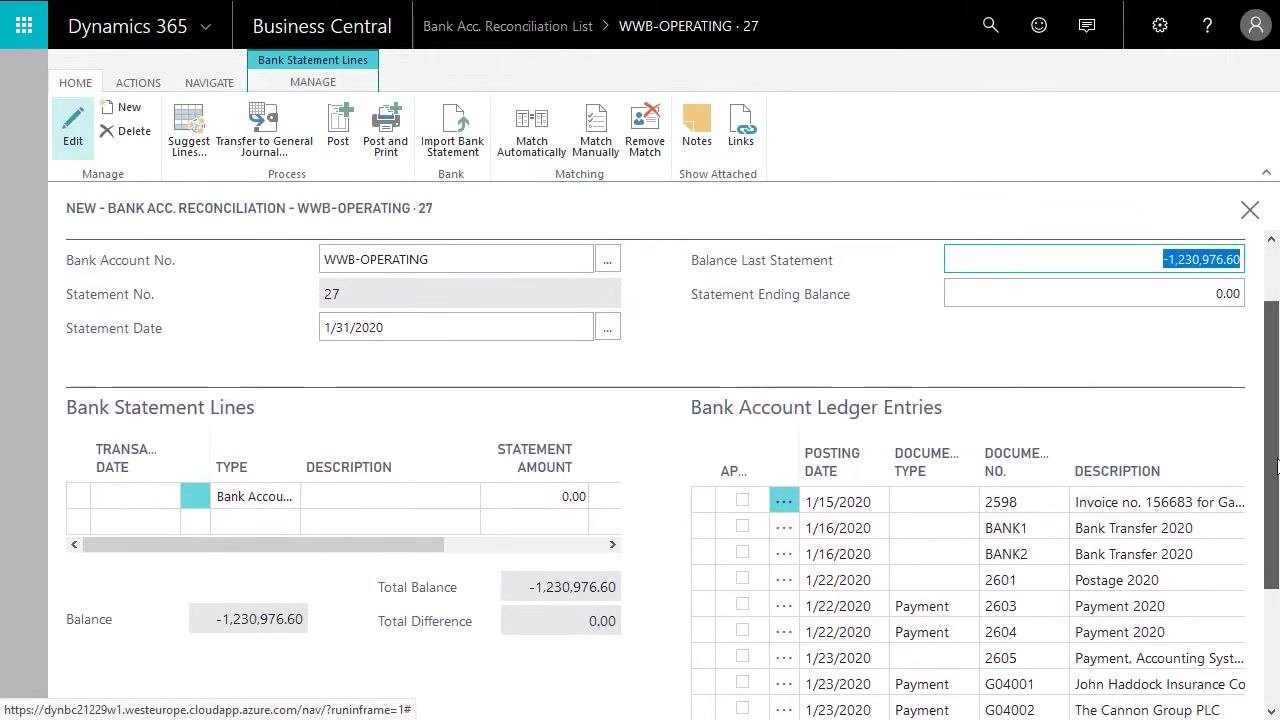The image size is (1280, 720).
Task: Select Match Manually
Action: 595,130
